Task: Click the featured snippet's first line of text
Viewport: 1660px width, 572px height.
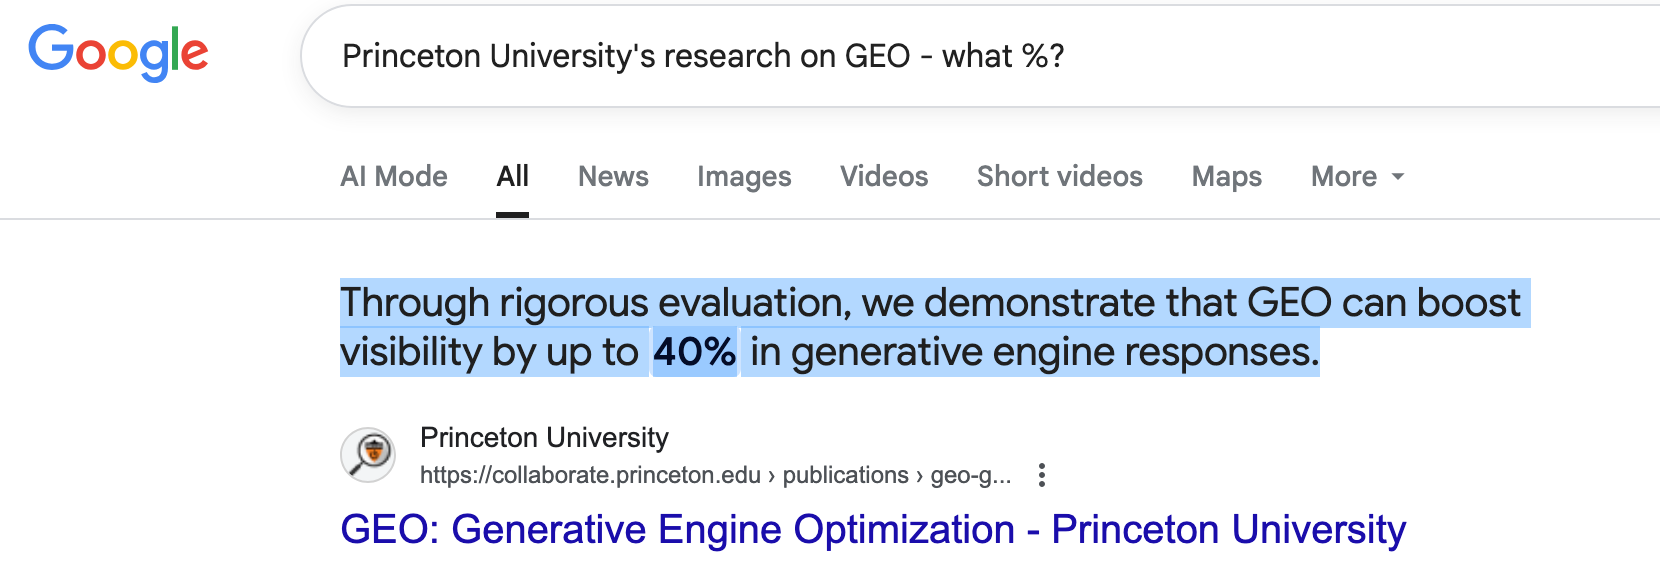Action: coord(930,303)
